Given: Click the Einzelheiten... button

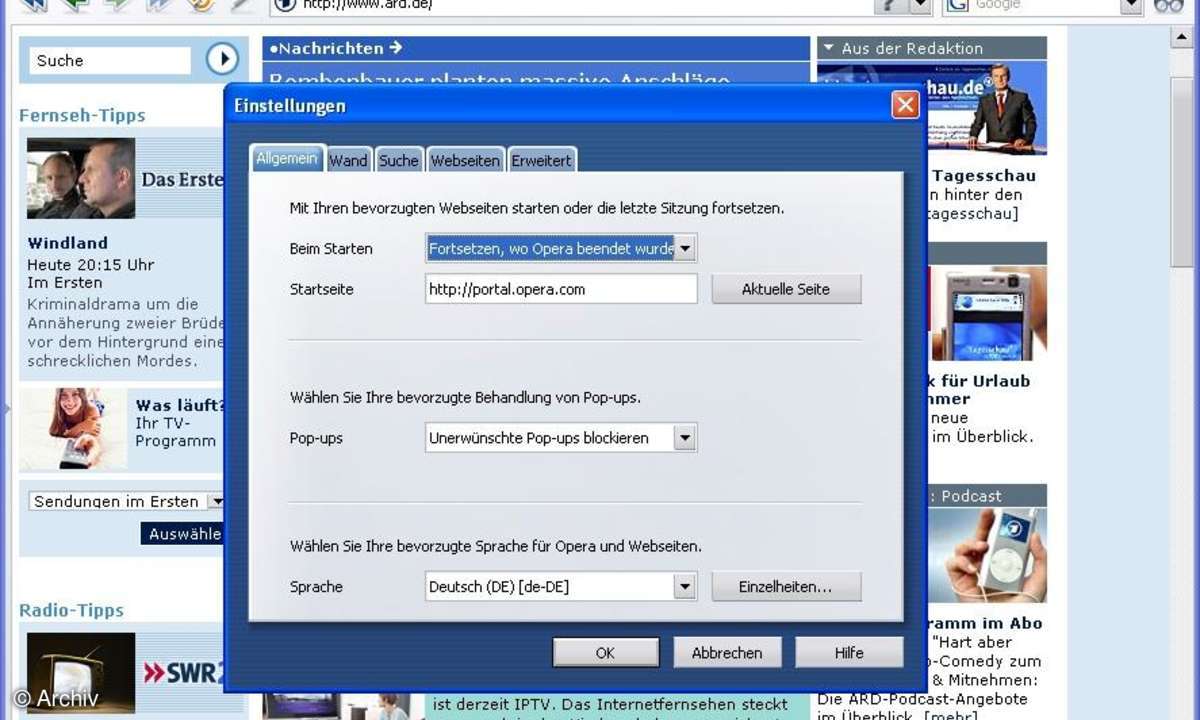Looking at the screenshot, I should (786, 587).
